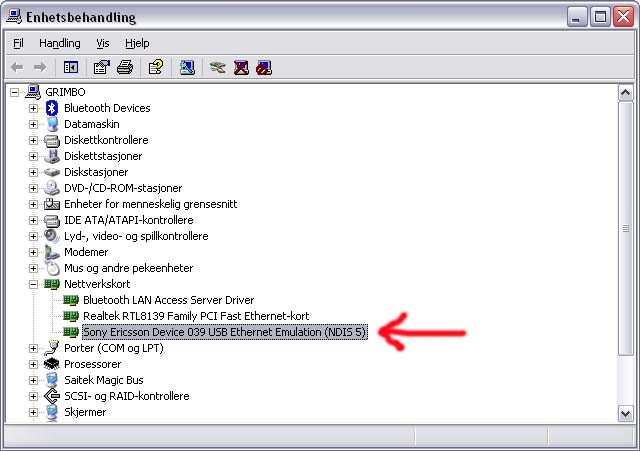640x451 pixels.
Task: Expand the Prosessorer node
Action: [33, 364]
